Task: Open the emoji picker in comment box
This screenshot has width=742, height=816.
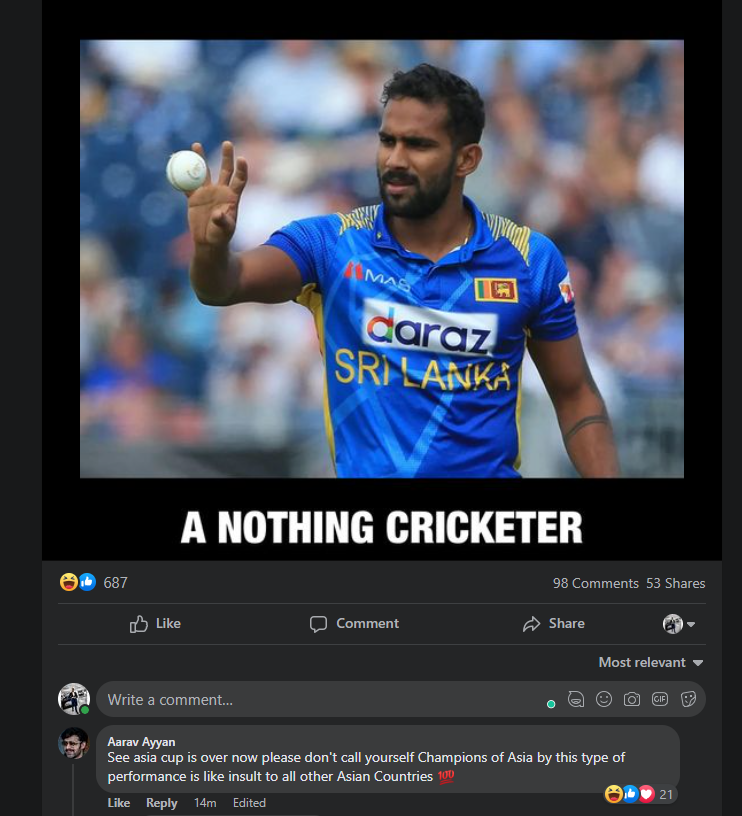Action: click(x=604, y=699)
